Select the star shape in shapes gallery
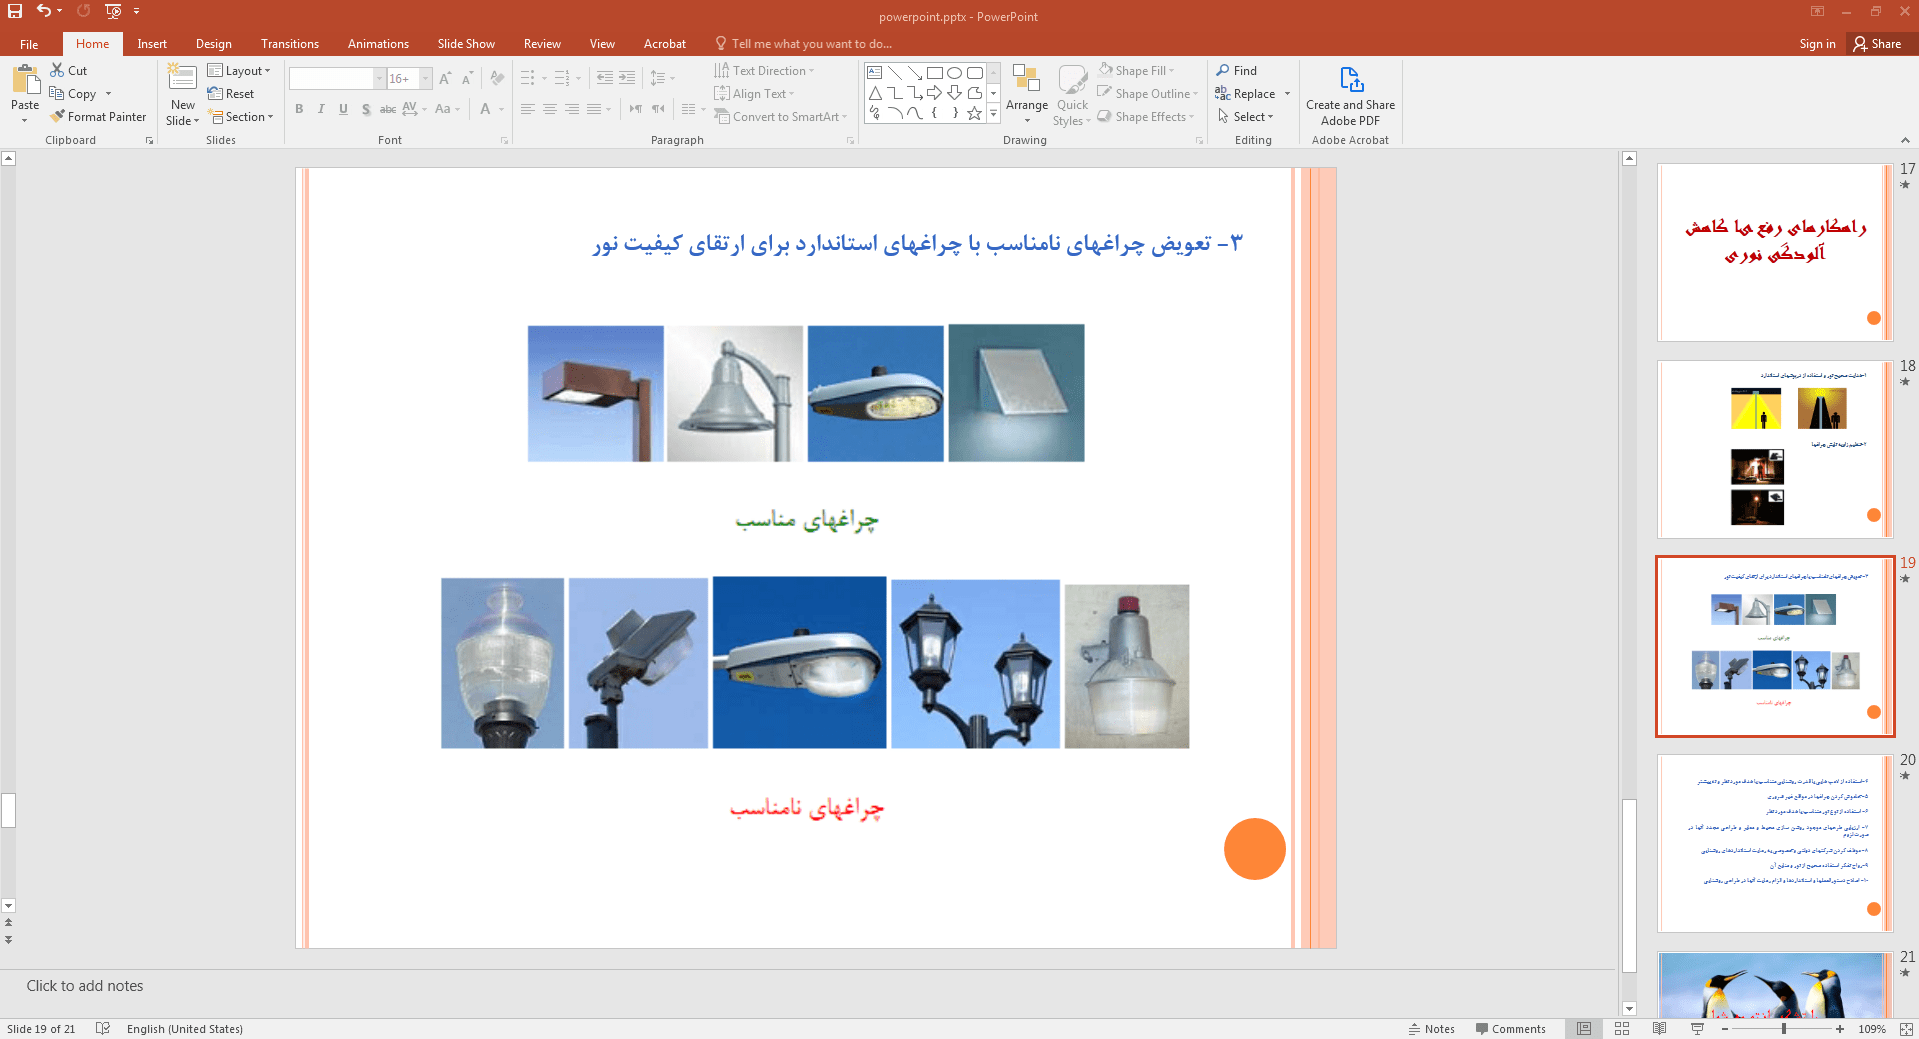This screenshot has height=1039, width=1919. point(974,113)
